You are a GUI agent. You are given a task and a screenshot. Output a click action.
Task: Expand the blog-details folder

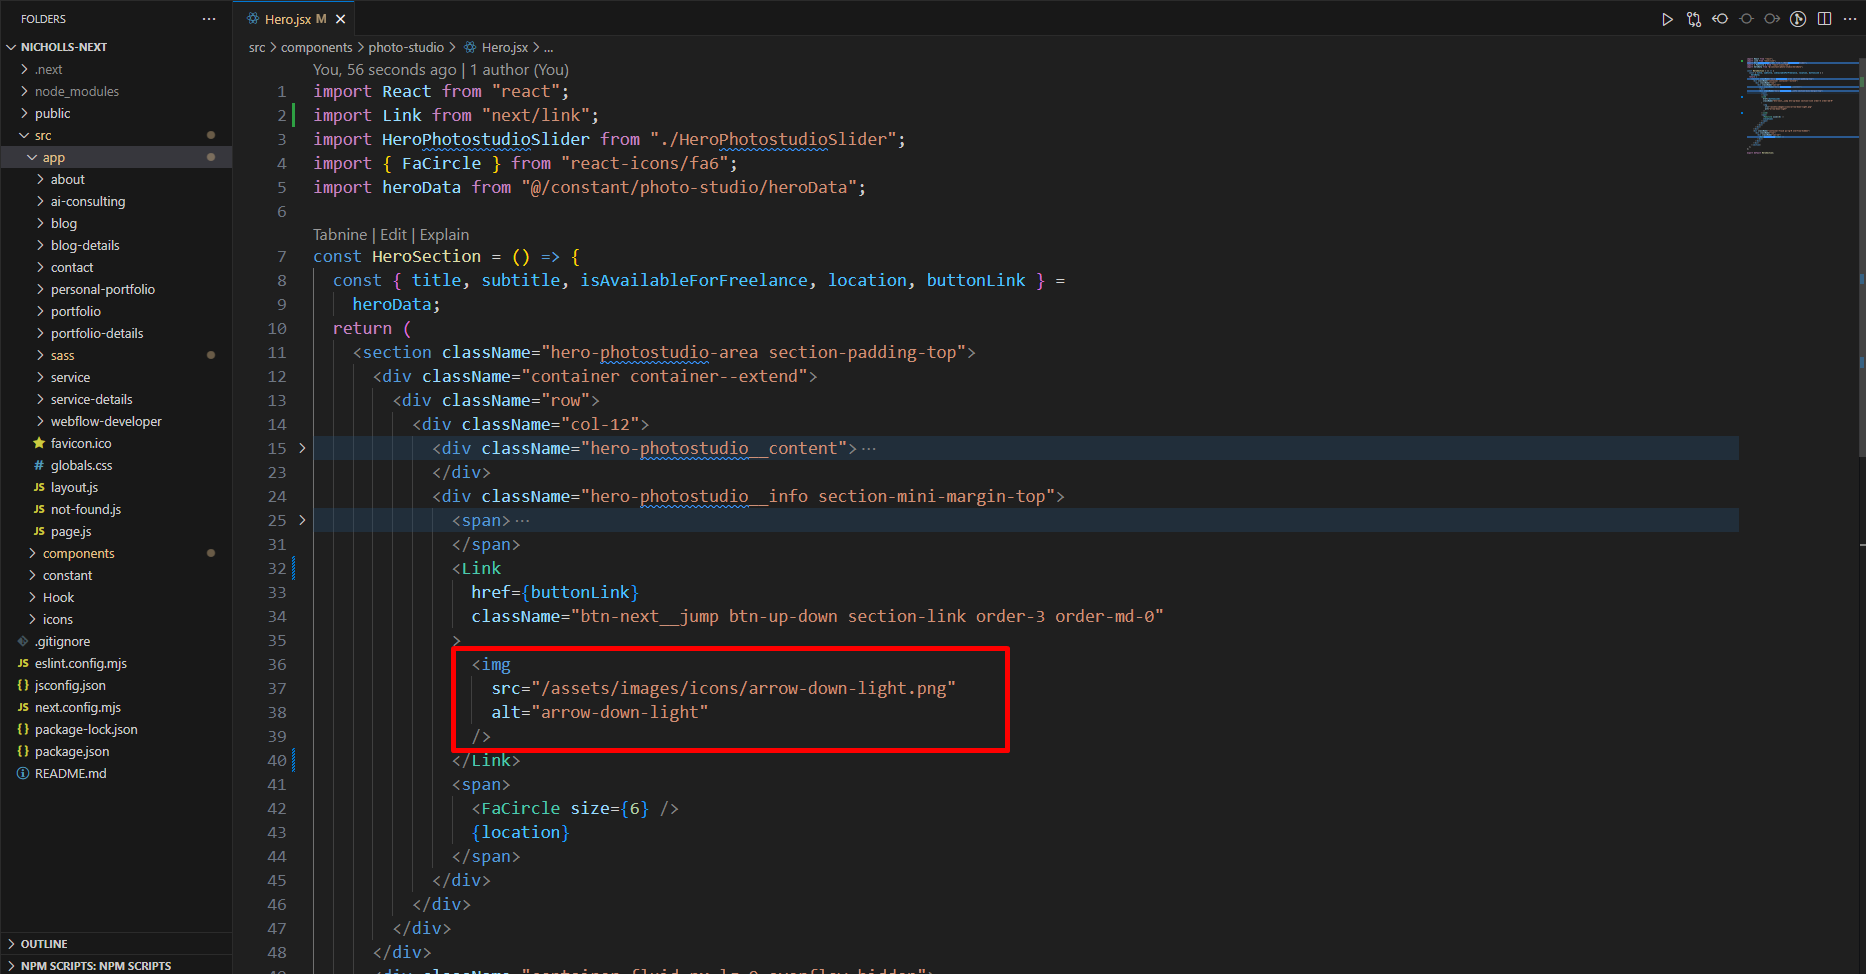[85, 245]
